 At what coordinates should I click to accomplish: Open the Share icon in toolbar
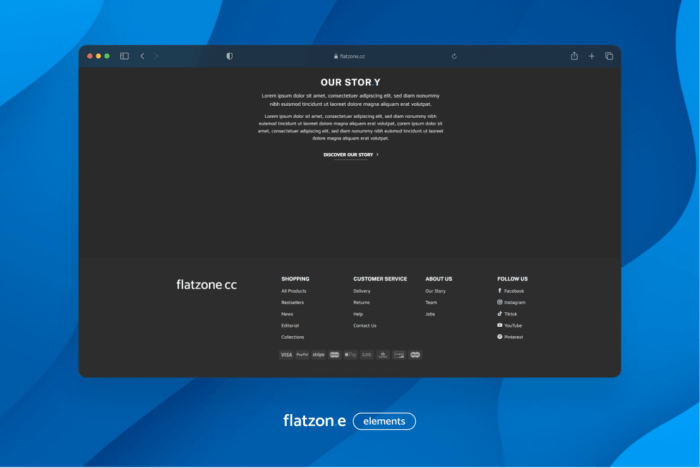point(574,56)
